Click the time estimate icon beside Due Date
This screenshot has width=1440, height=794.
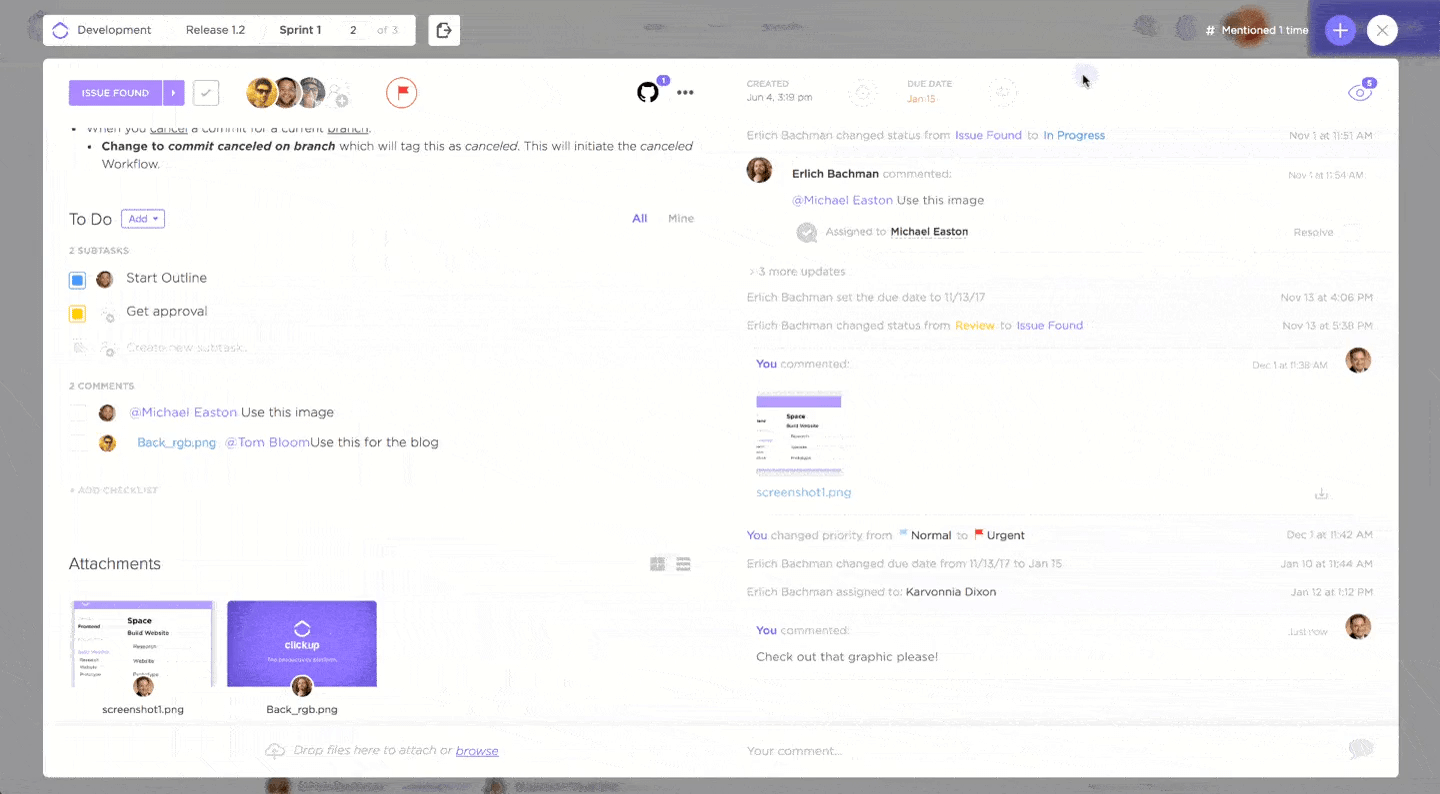click(x=1003, y=93)
